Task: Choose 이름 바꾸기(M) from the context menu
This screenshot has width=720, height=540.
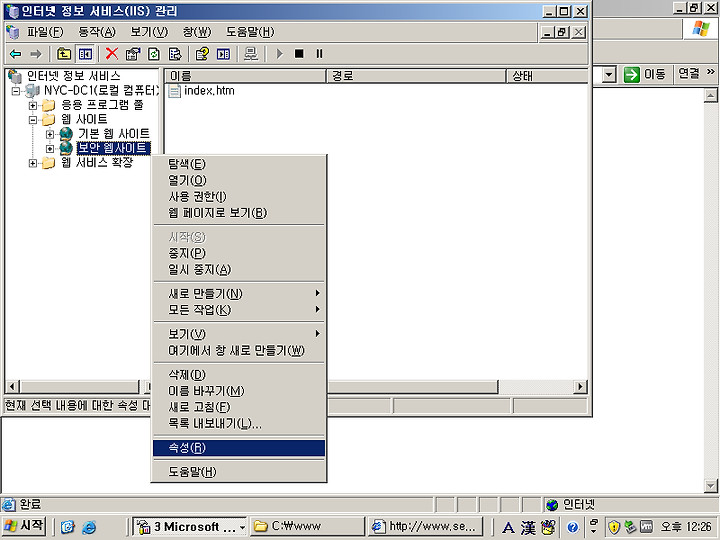Action: tap(239, 391)
